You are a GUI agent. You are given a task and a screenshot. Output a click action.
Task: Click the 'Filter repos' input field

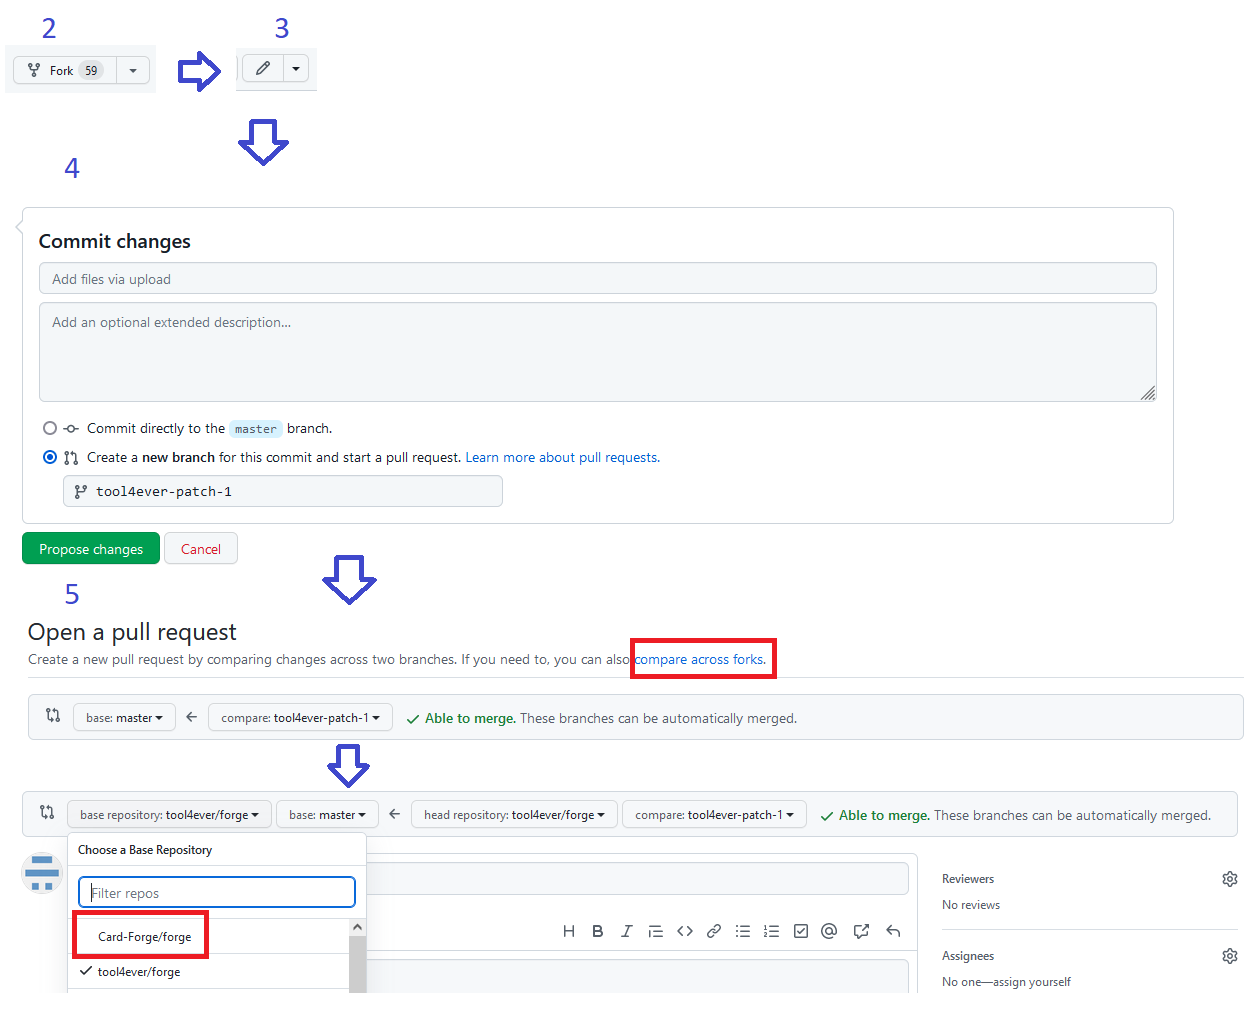pyautogui.click(x=216, y=892)
